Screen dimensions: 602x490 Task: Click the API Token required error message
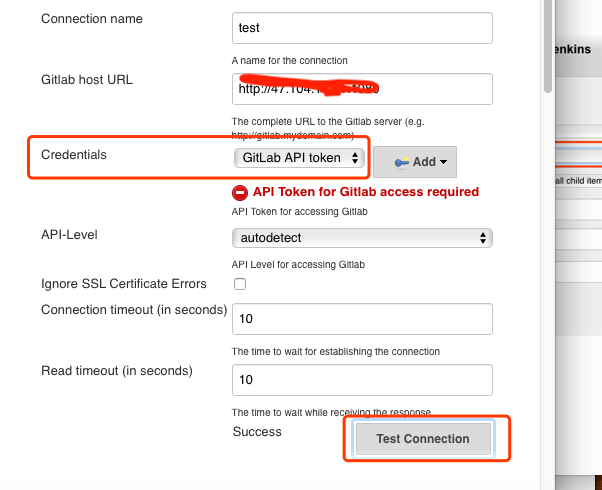tap(365, 192)
